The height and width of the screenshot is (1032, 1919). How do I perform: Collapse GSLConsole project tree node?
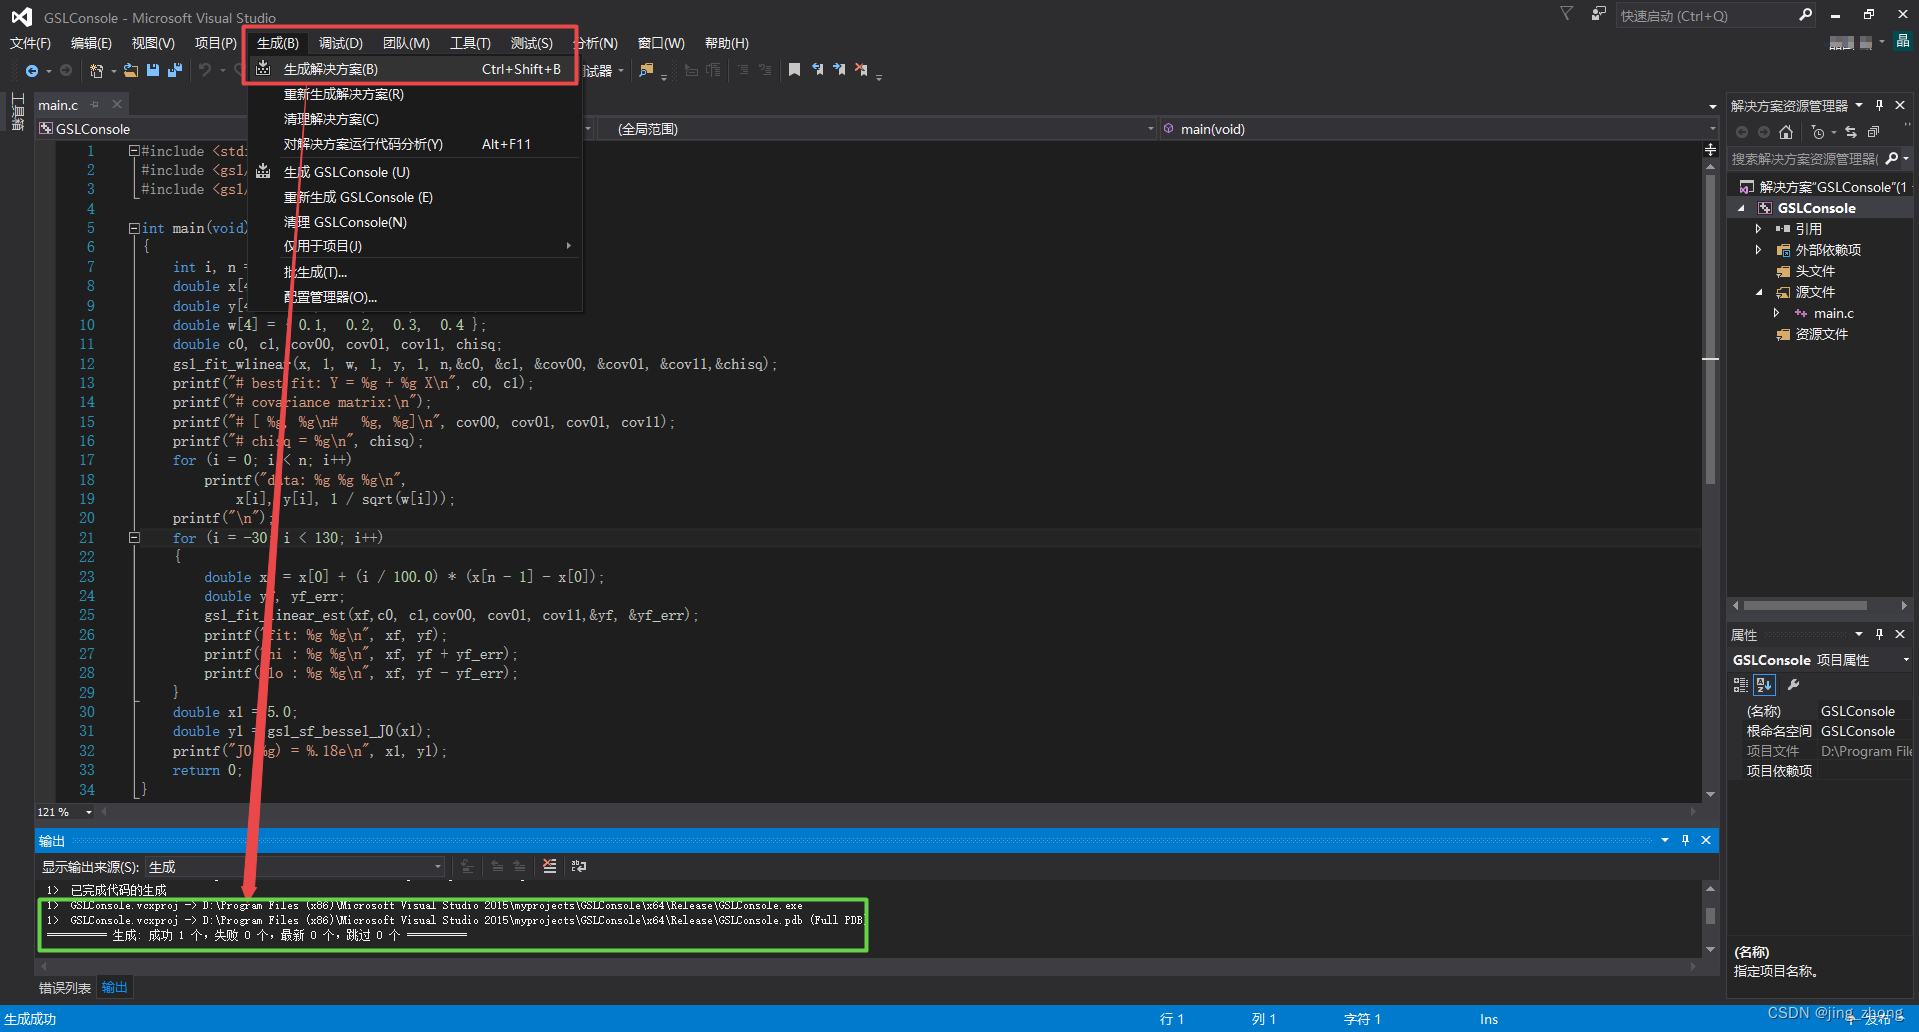1741,208
